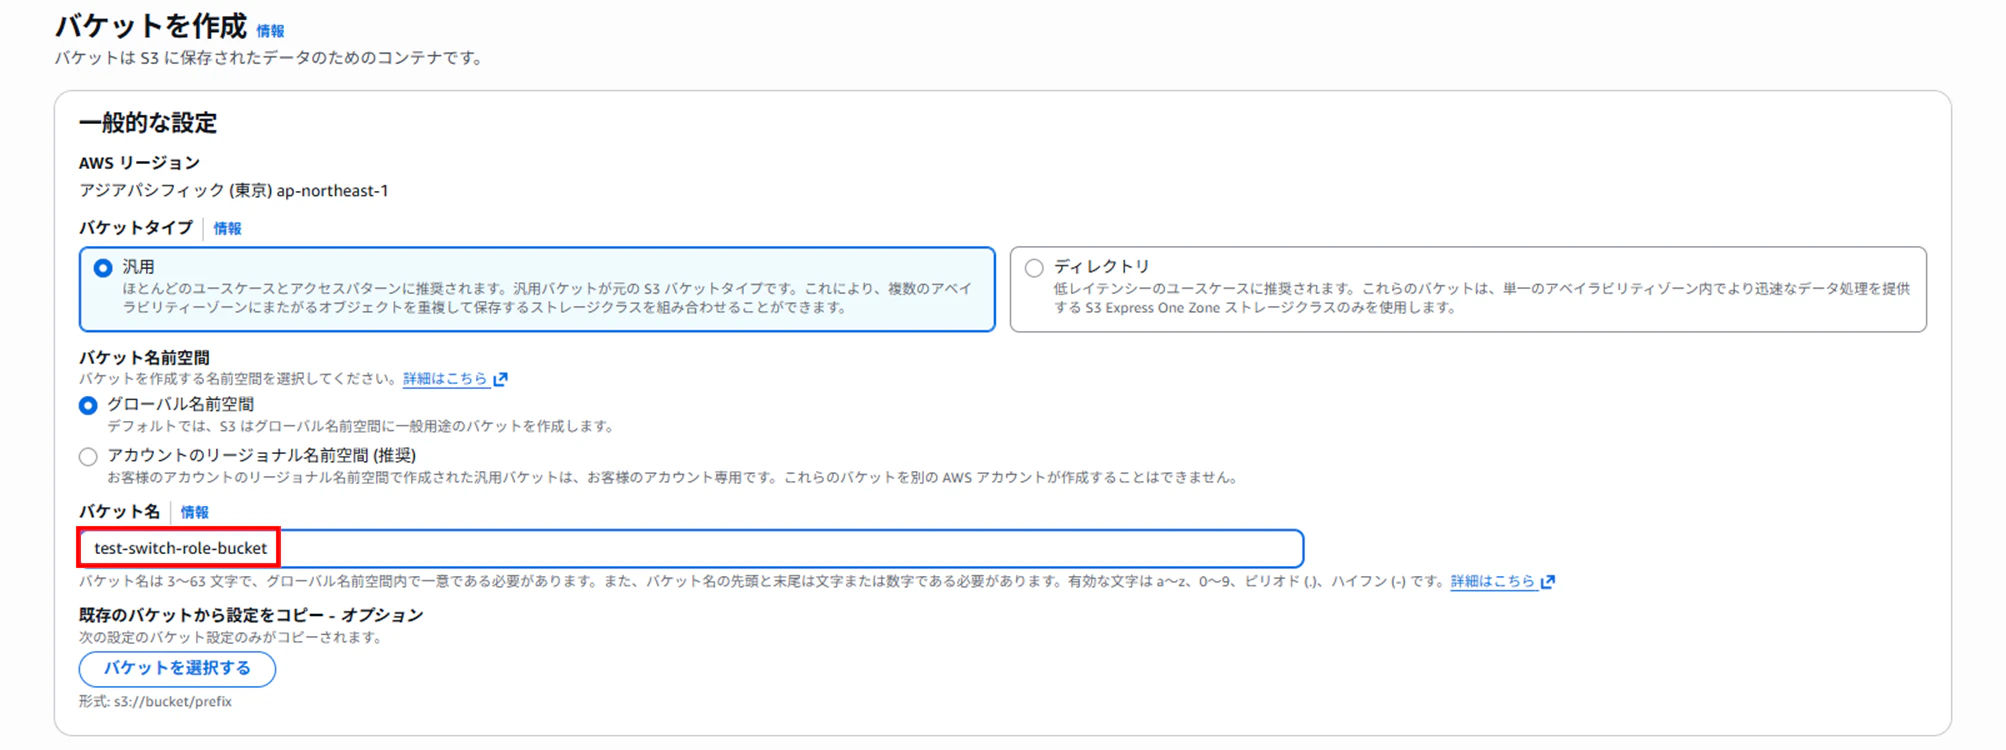2006x750 pixels.
Task: Click the バケット名前空間 label
Action: pyautogui.click(x=144, y=357)
